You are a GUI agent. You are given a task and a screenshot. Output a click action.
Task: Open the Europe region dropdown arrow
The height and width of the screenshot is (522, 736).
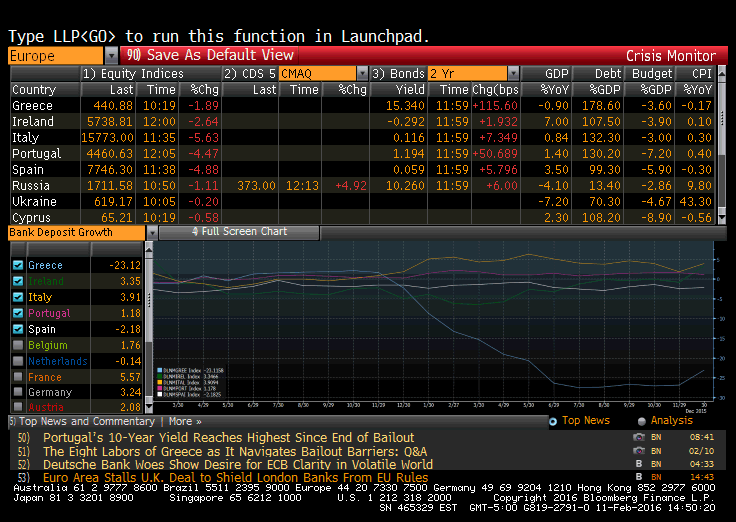111,56
